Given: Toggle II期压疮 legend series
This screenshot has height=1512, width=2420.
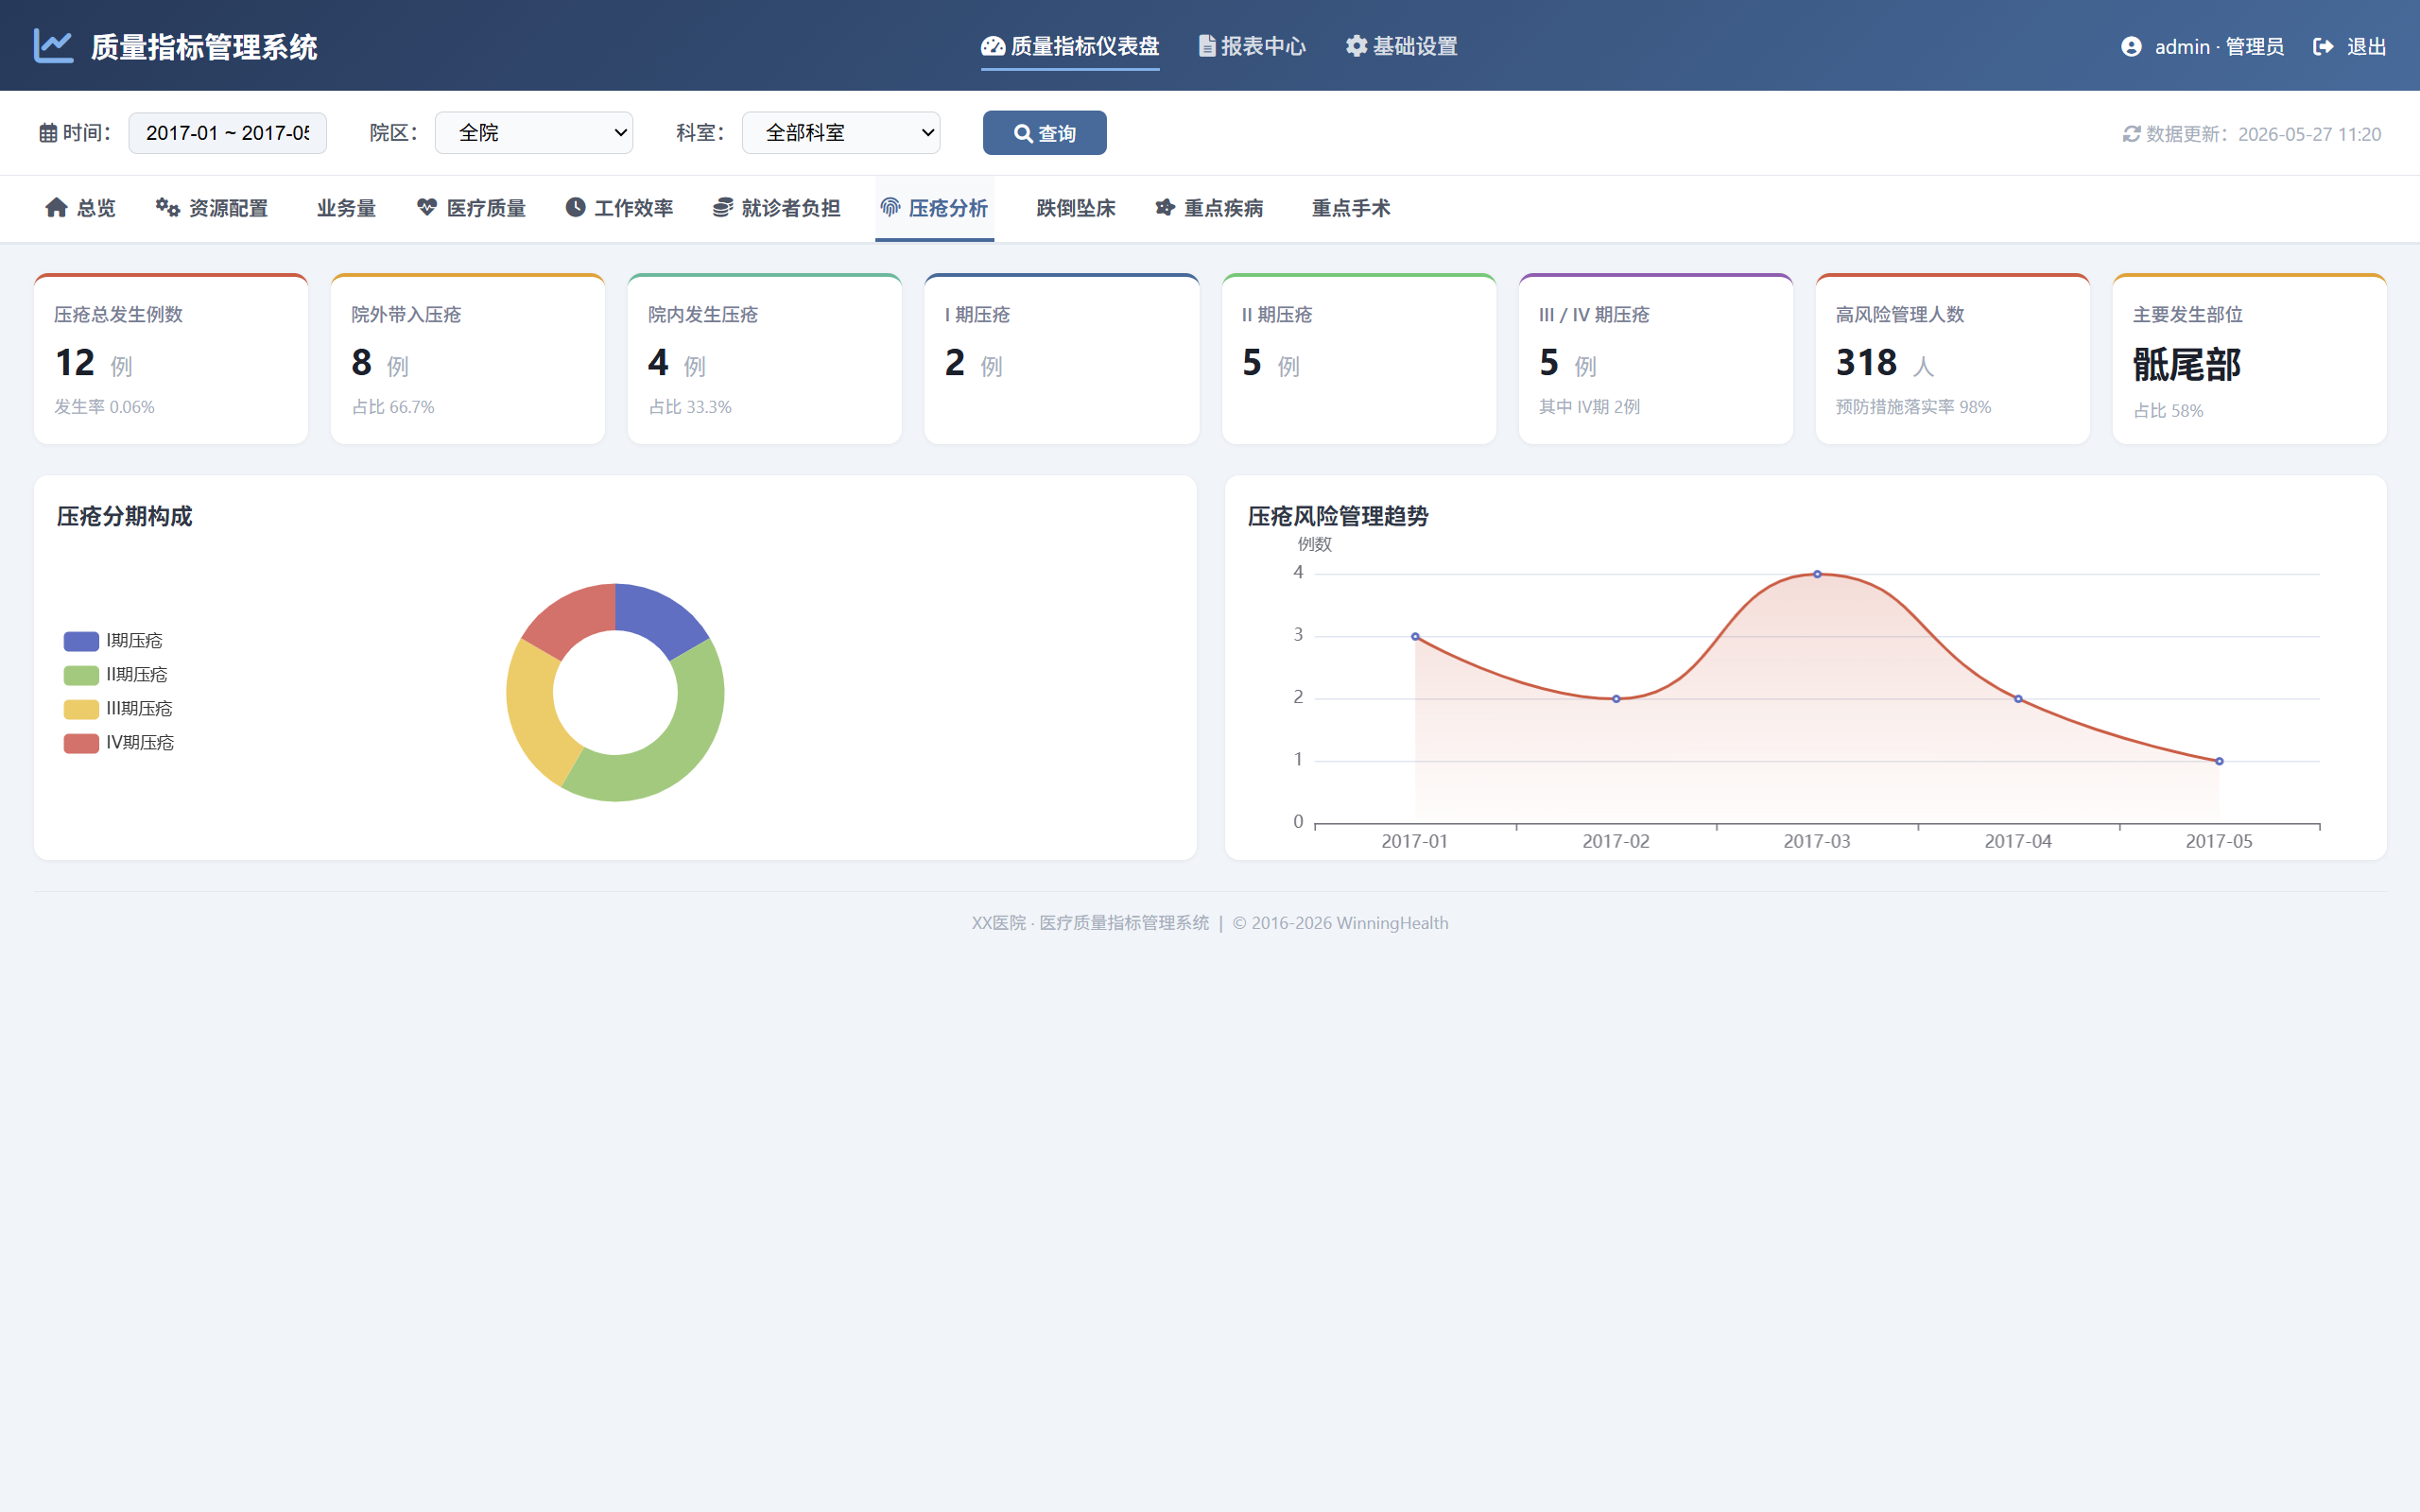Looking at the screenshot, I should click(115, 675).
